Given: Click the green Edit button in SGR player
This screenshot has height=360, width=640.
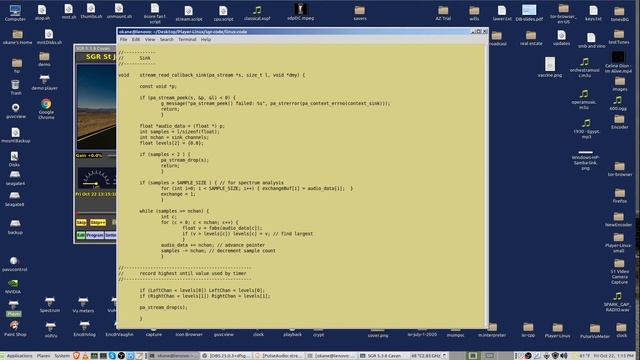Looking at the screenshot, I should 80,236.
